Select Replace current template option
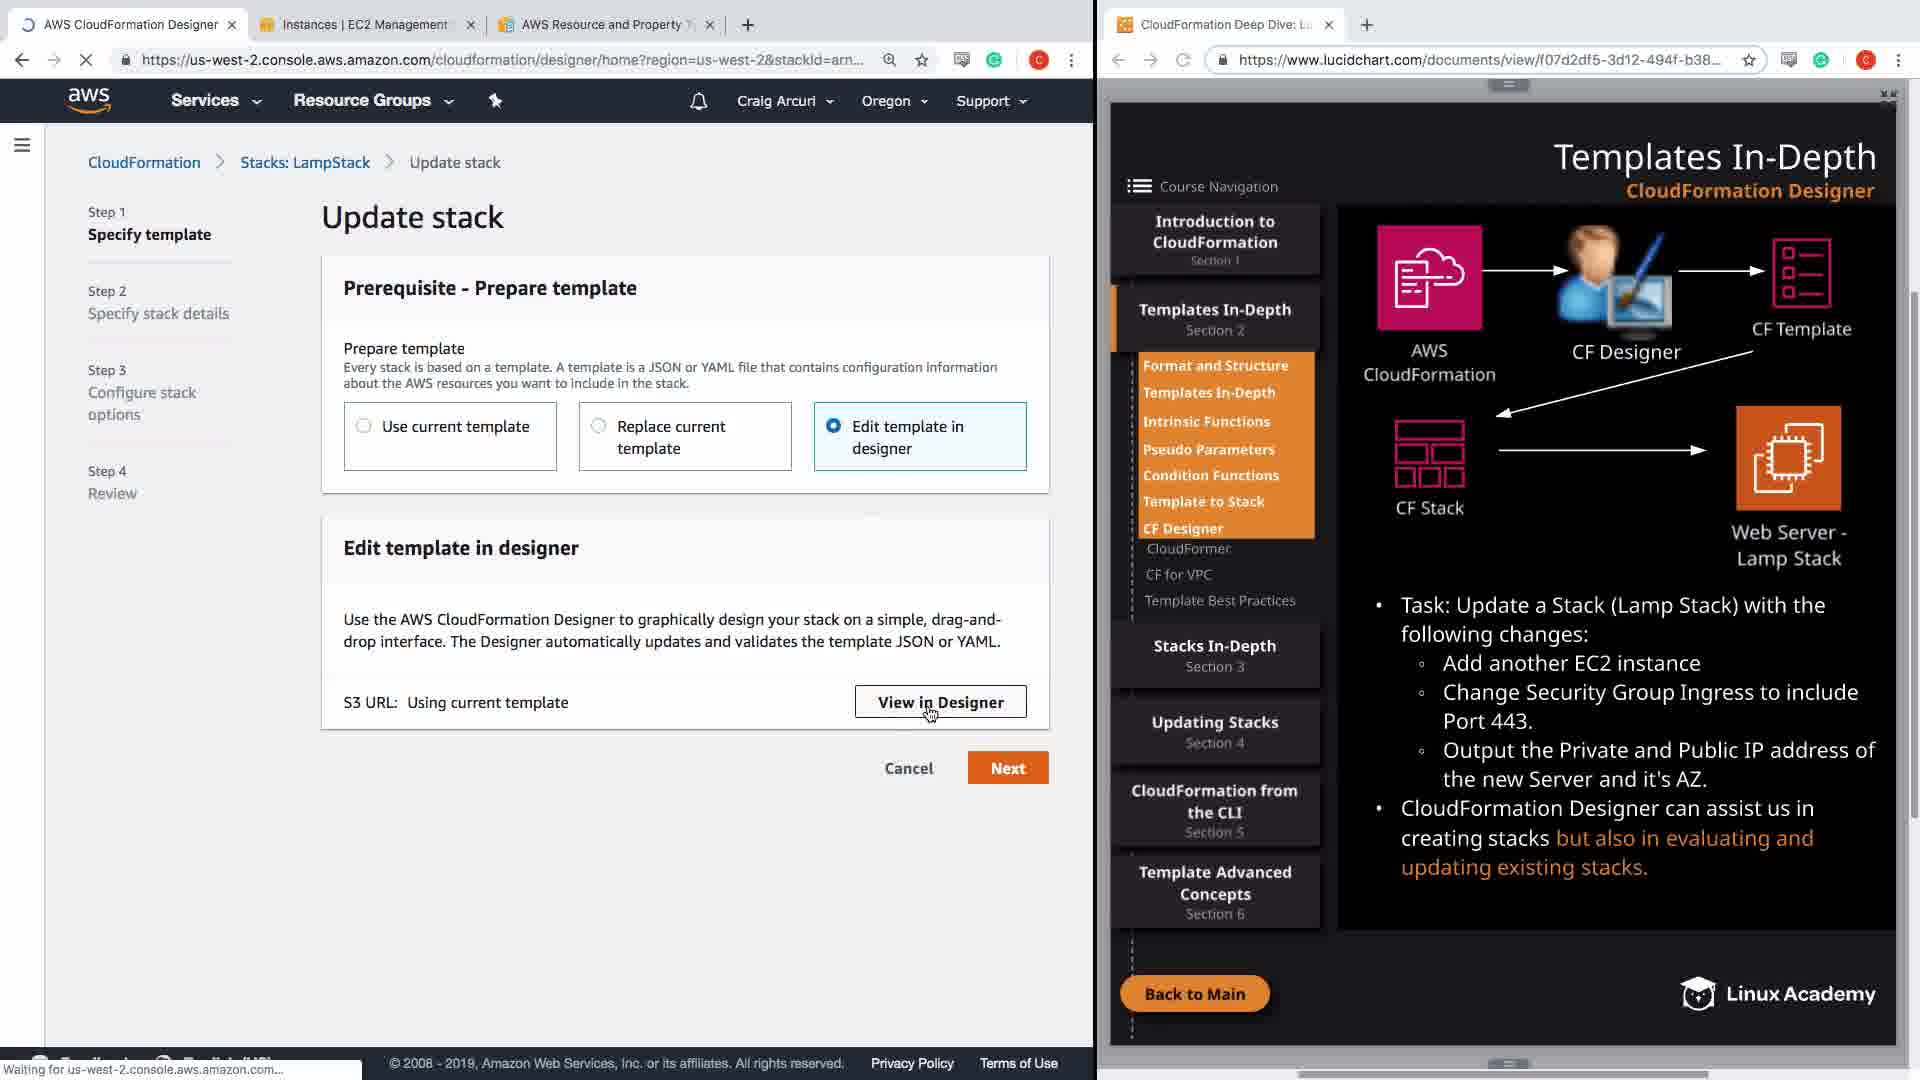Image resolution: width=1920 pixels, height=1080 pixels. click(598, 426)
